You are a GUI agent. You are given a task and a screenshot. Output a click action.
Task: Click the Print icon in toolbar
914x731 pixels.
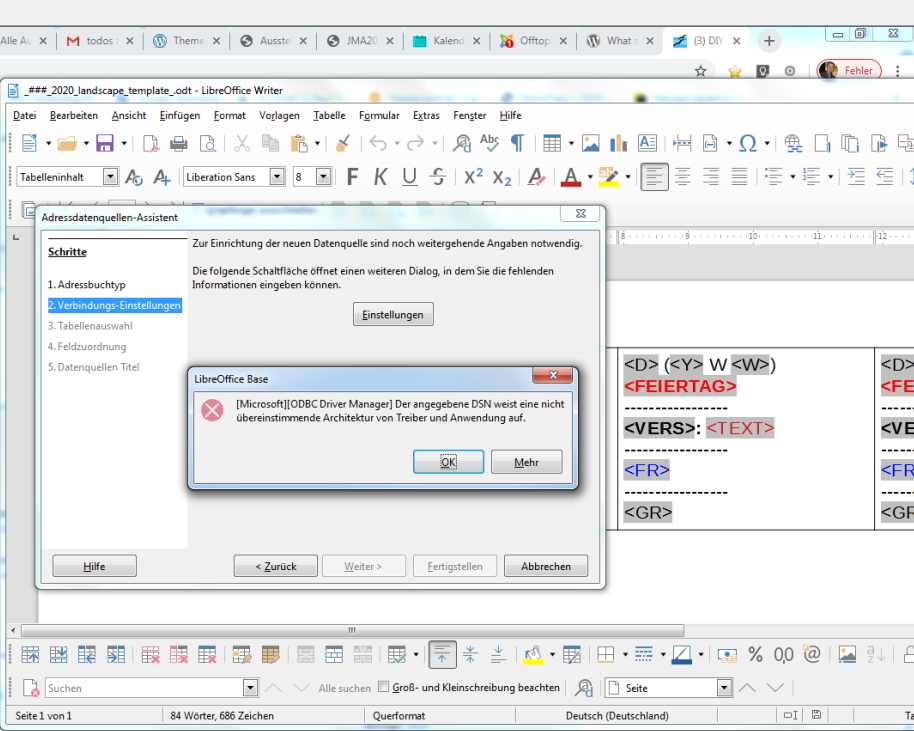click(x=178, y=143)
